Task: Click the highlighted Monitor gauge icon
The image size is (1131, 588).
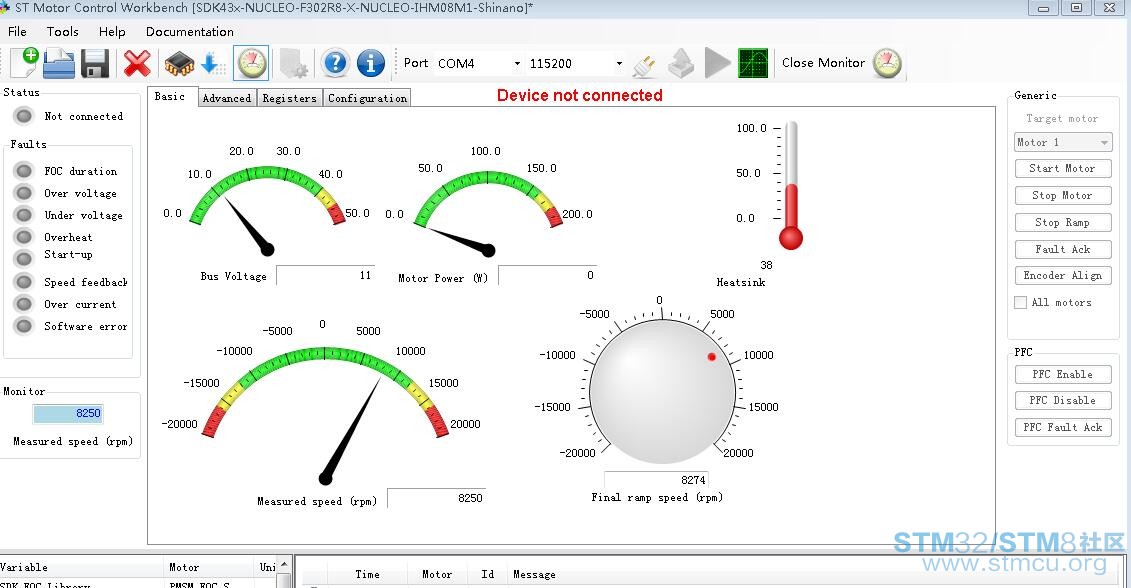Action: [x=251, y=63]
